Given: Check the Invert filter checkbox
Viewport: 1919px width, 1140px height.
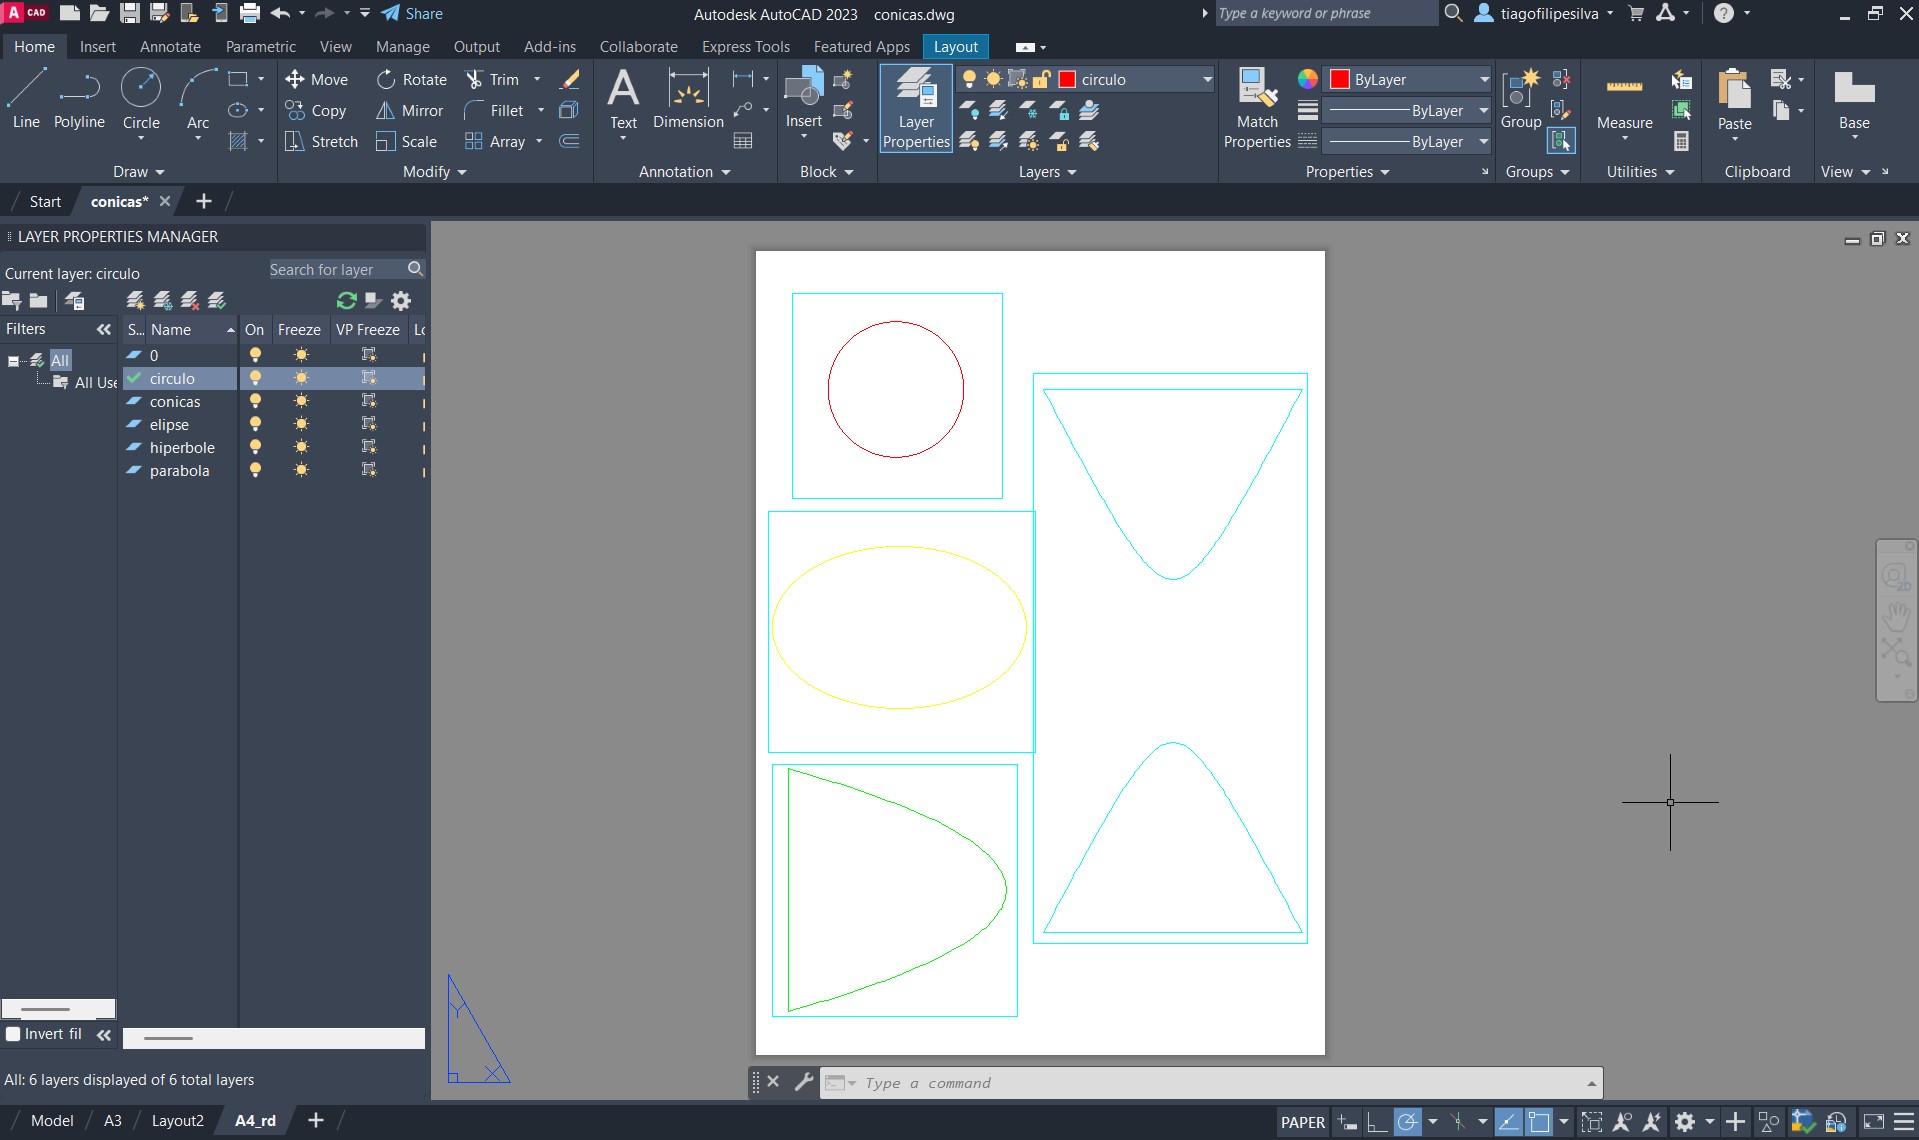Looking at the screenshot, I should point(14,1034).
